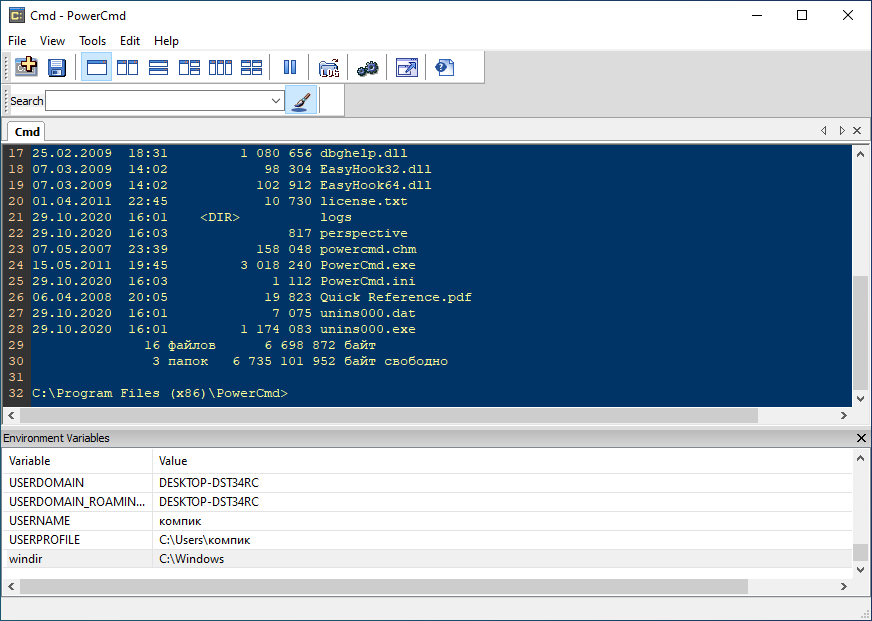Select the Cmd tab
872x621 pixels.
pos(27,132)
